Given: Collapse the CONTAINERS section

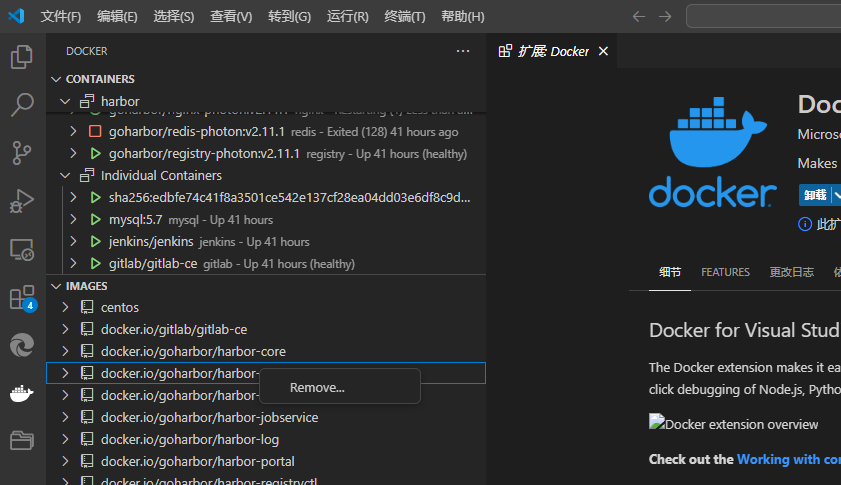Looking at the screenshot, I should 56,79.
